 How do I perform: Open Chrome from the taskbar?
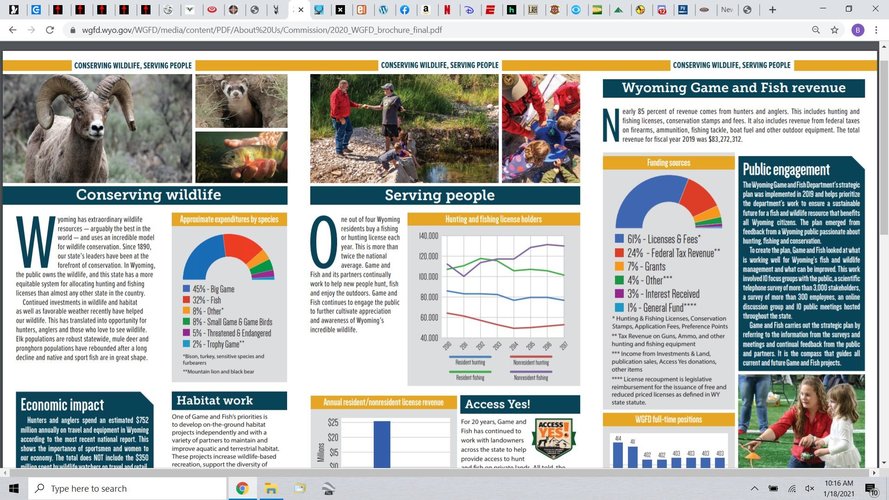coord(242,488)
